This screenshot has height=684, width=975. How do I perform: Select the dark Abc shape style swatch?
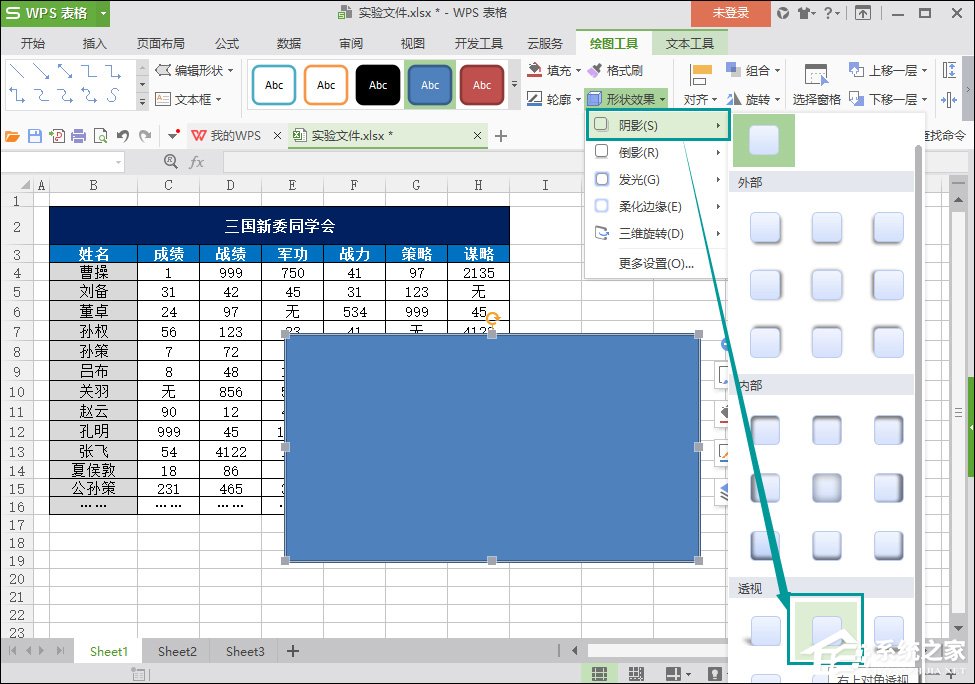pos(377,85)
